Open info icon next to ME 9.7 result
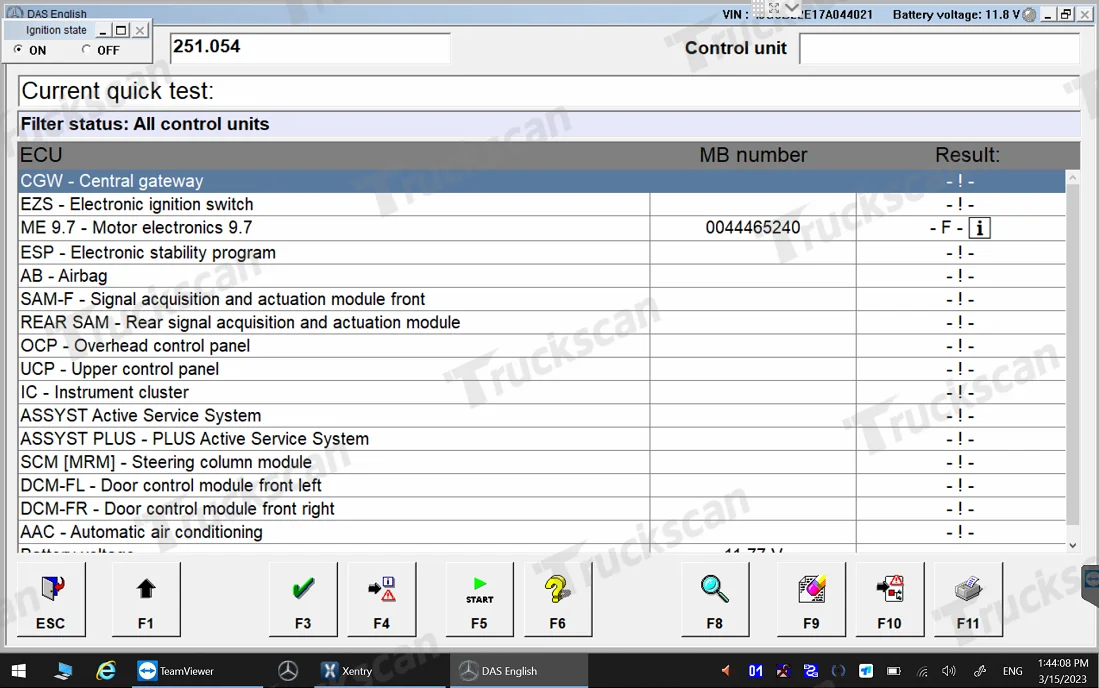The width and height of the screenshot is (1099, 688). (979, 228)
